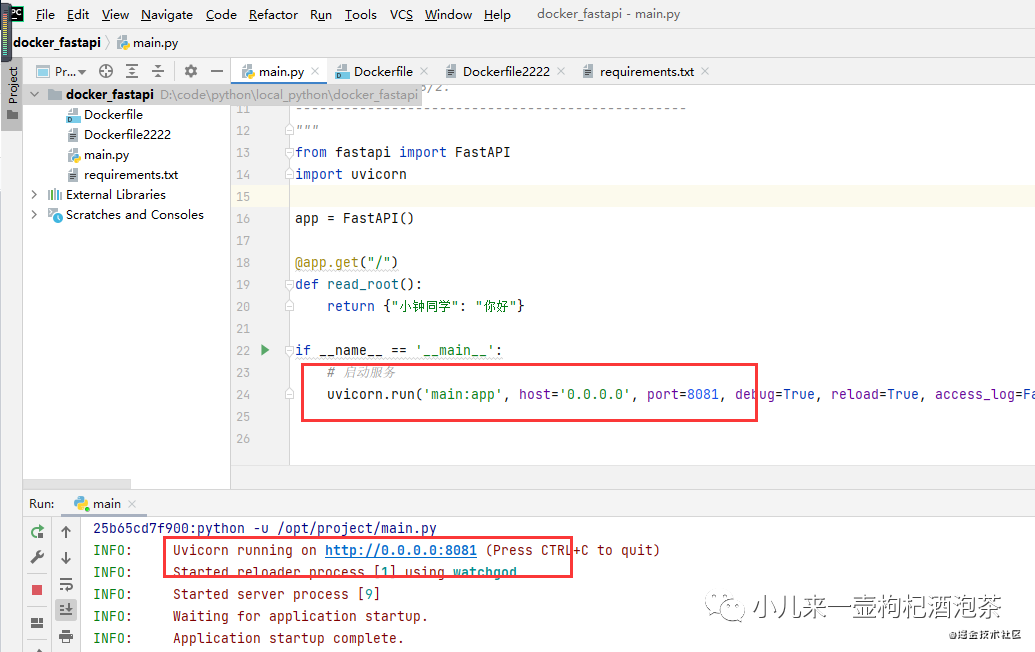Viewport: 1035px width, 652px height.
Task: Open the Window menu
Action: click(448, 15)
